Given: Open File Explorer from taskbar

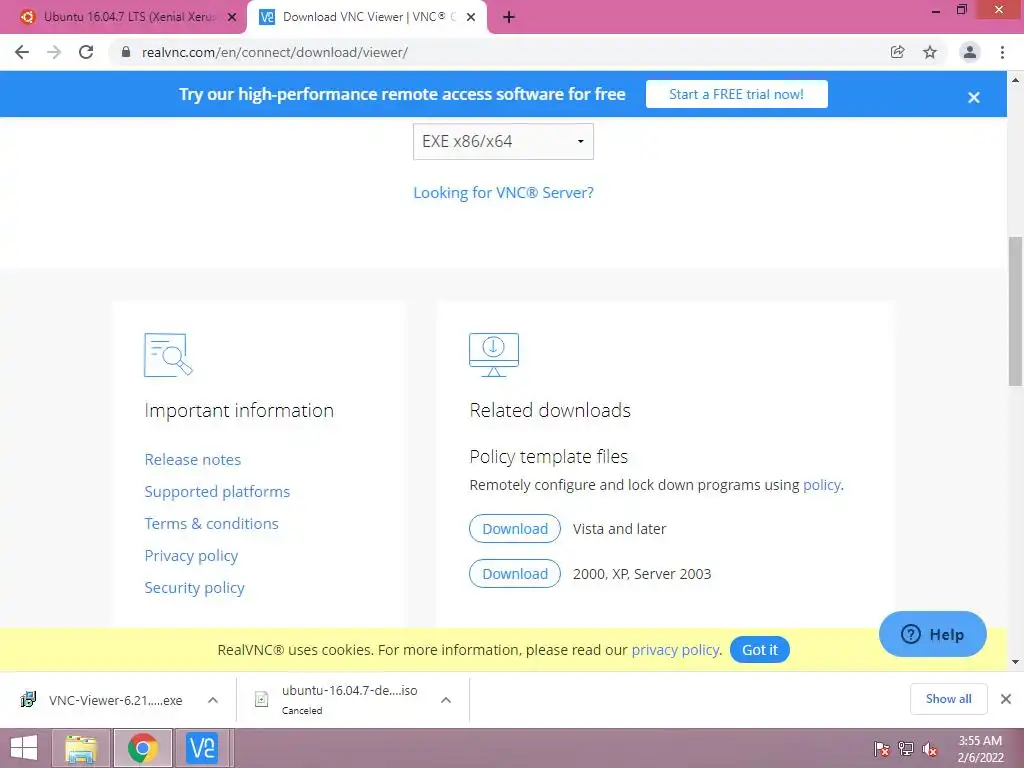Looking at the screenshot, I should pyautogui.click(x=81, y=748).
